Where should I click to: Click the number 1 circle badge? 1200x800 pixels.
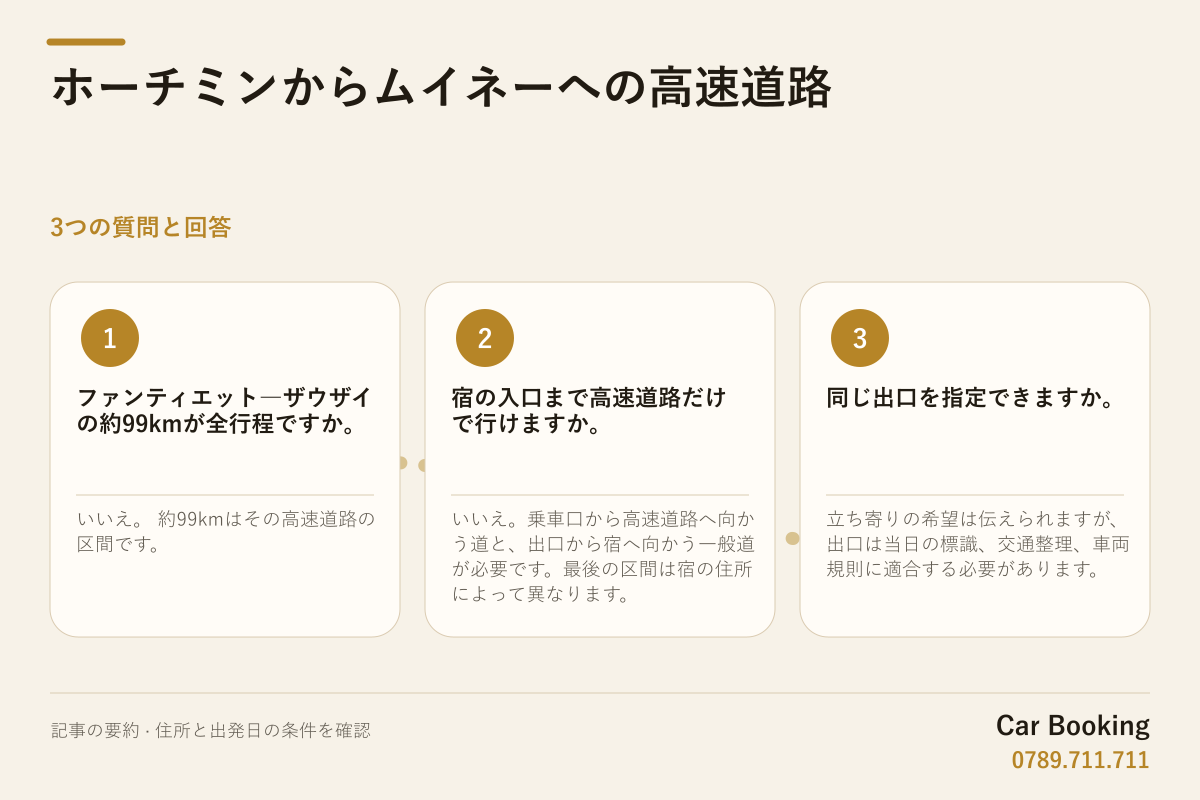(110, 338)
